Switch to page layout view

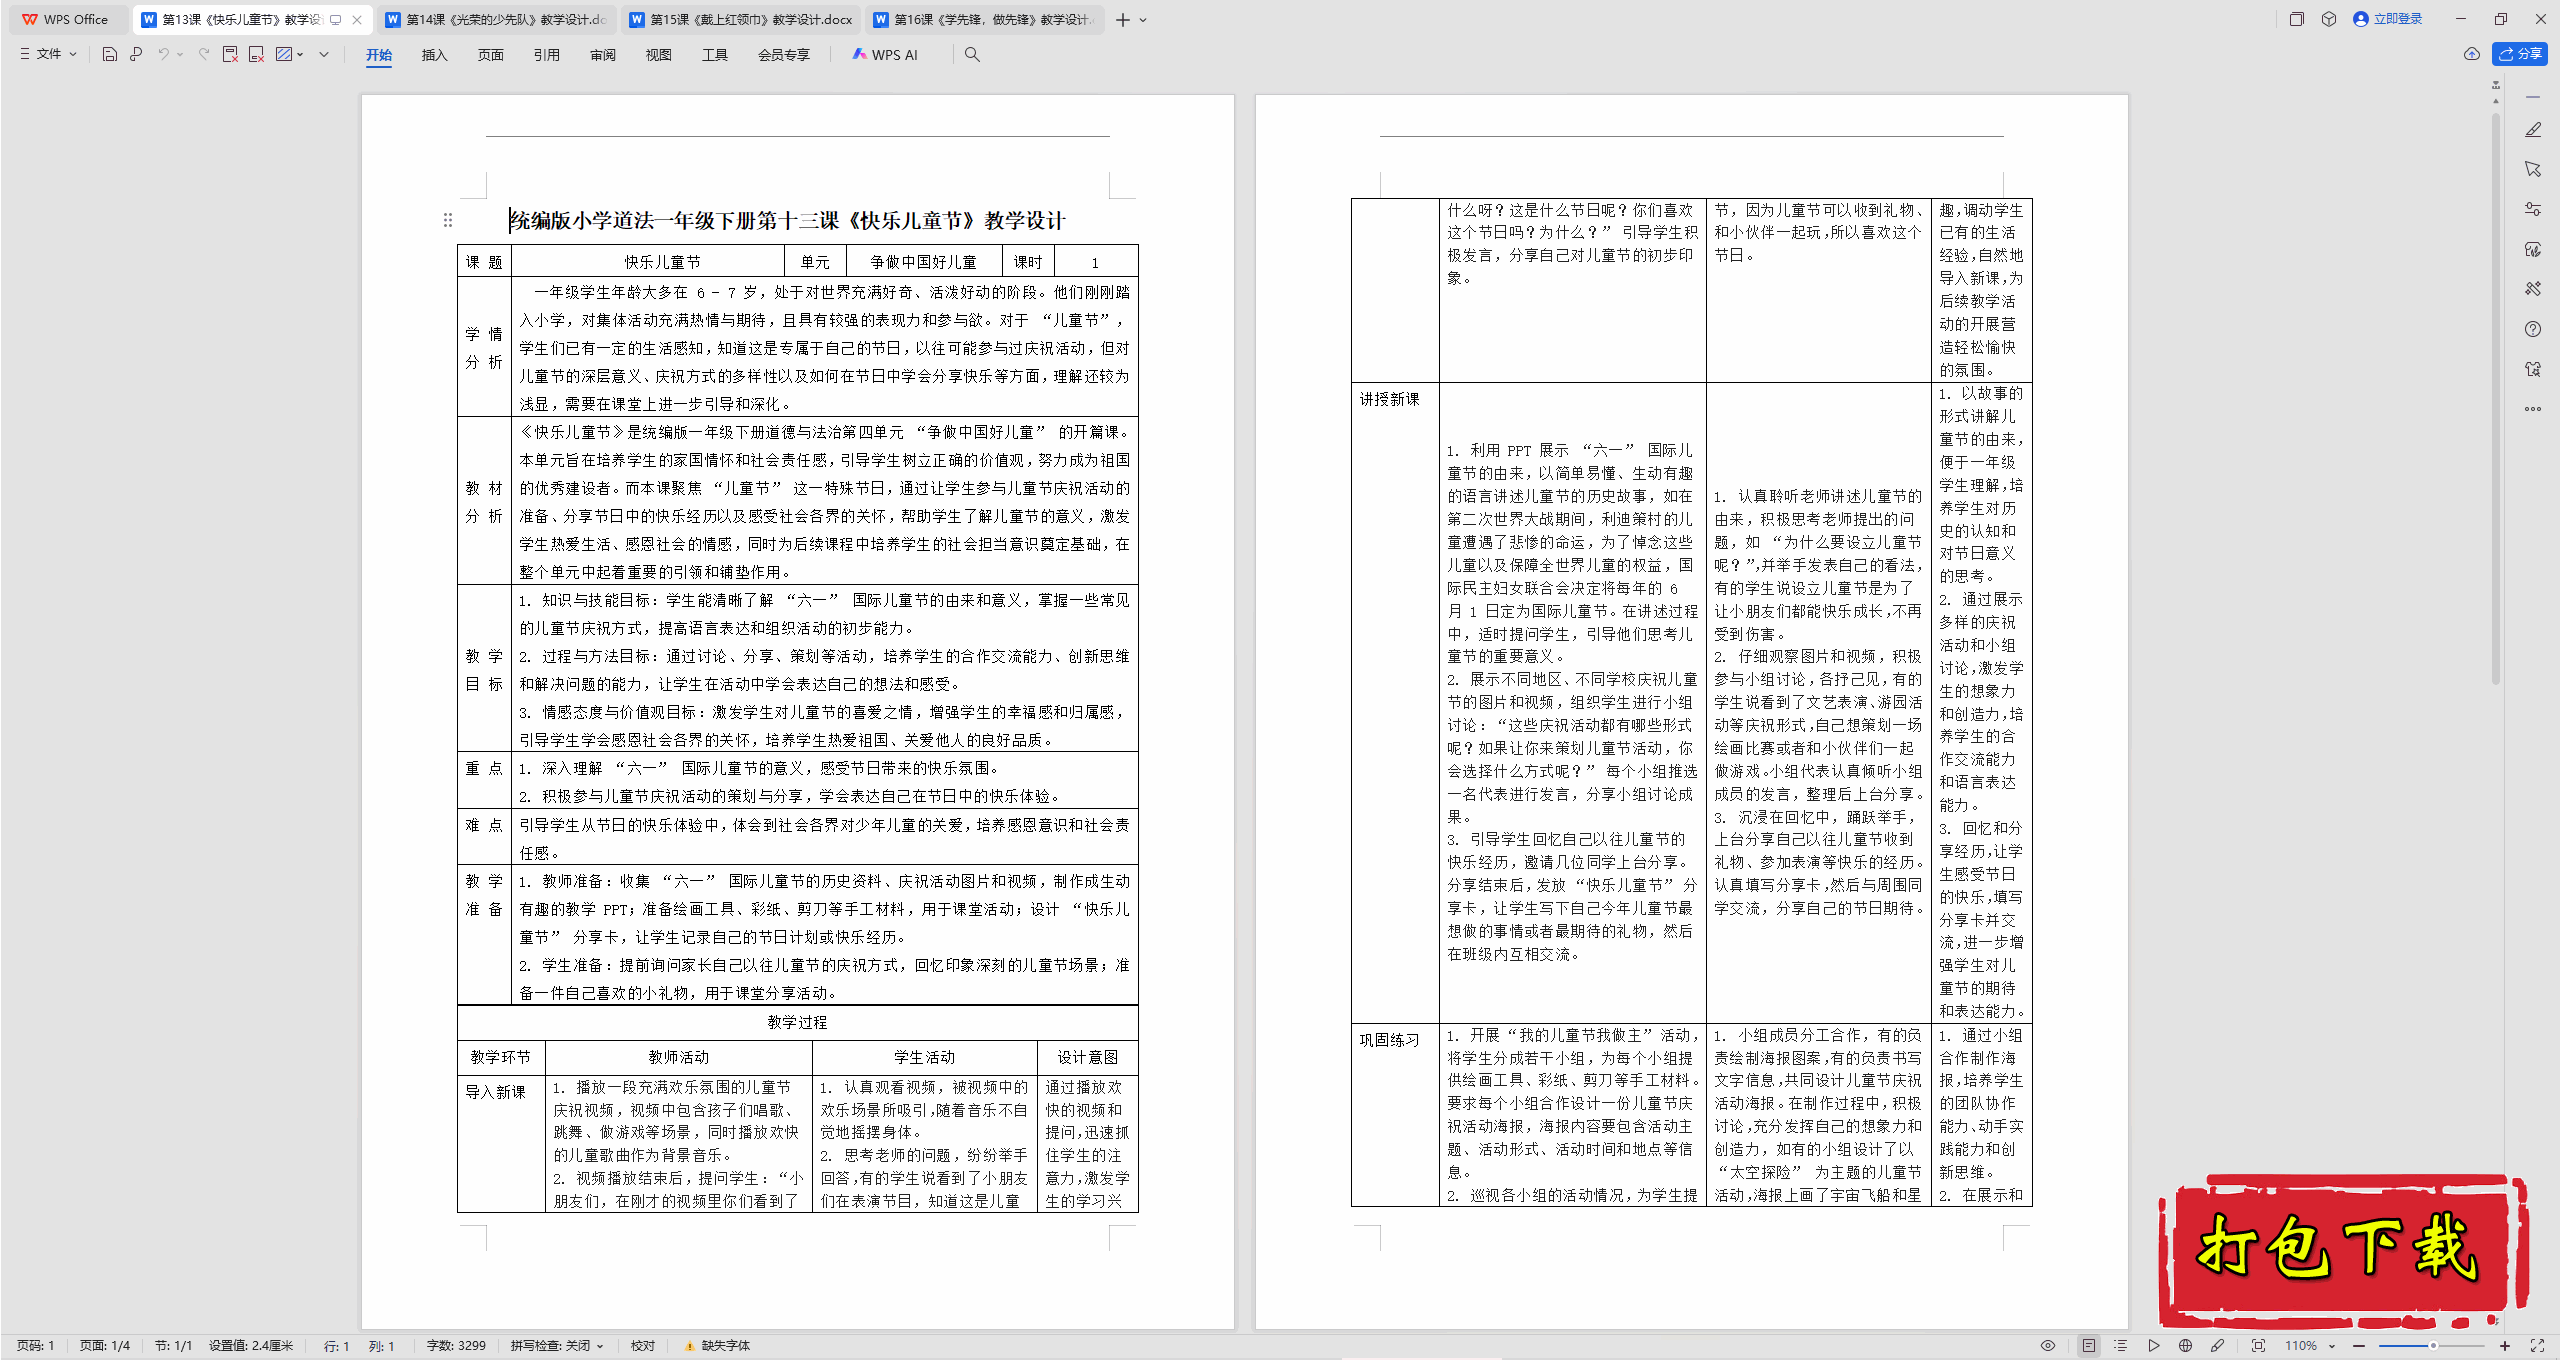click(x=2089, y=1346)
